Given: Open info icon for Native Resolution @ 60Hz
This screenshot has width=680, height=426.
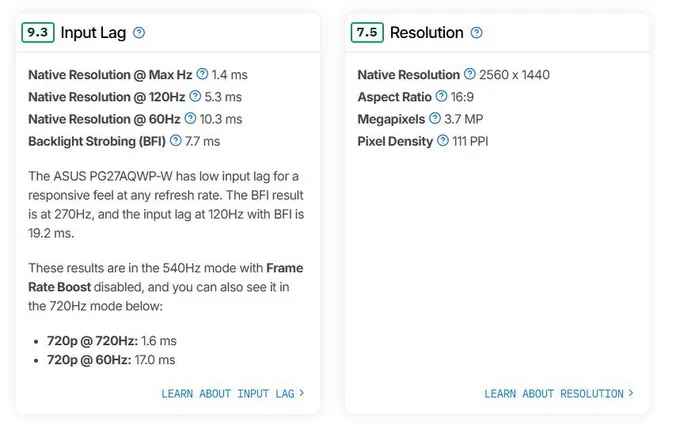Looking at the screenshot, I should click(x=190, y=118).
